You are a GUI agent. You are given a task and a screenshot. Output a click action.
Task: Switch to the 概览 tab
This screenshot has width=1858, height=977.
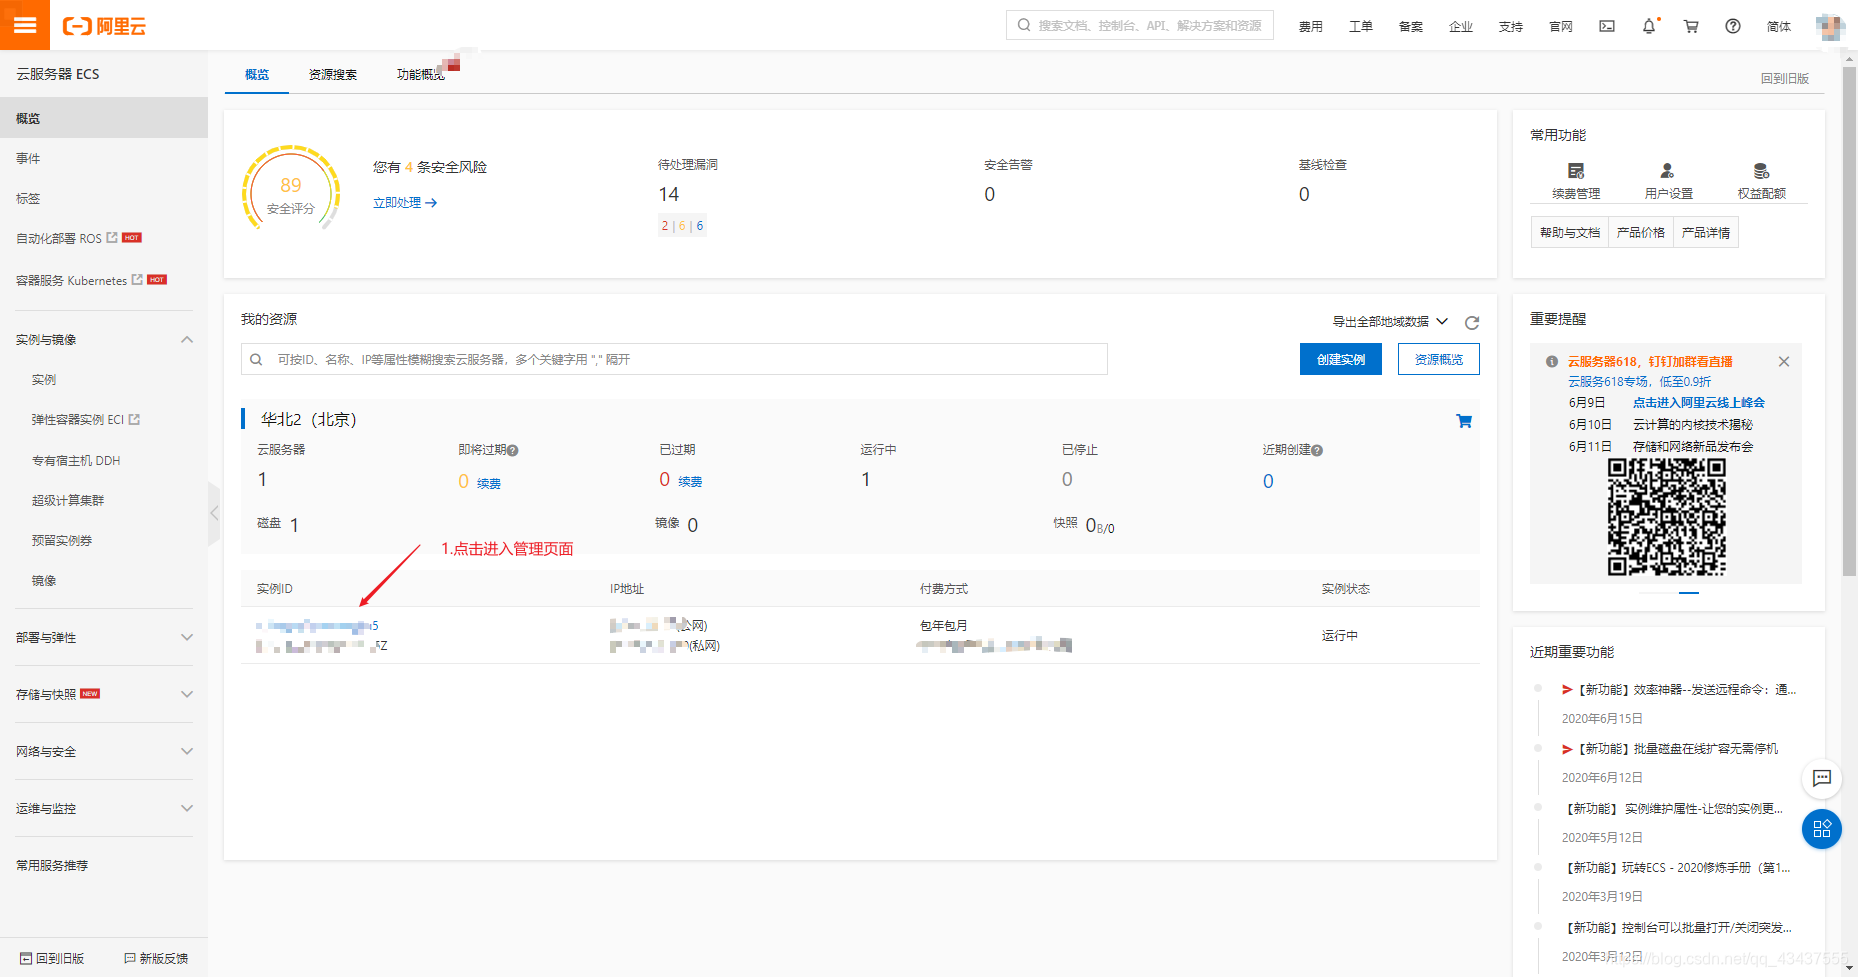tap(257, 74)
